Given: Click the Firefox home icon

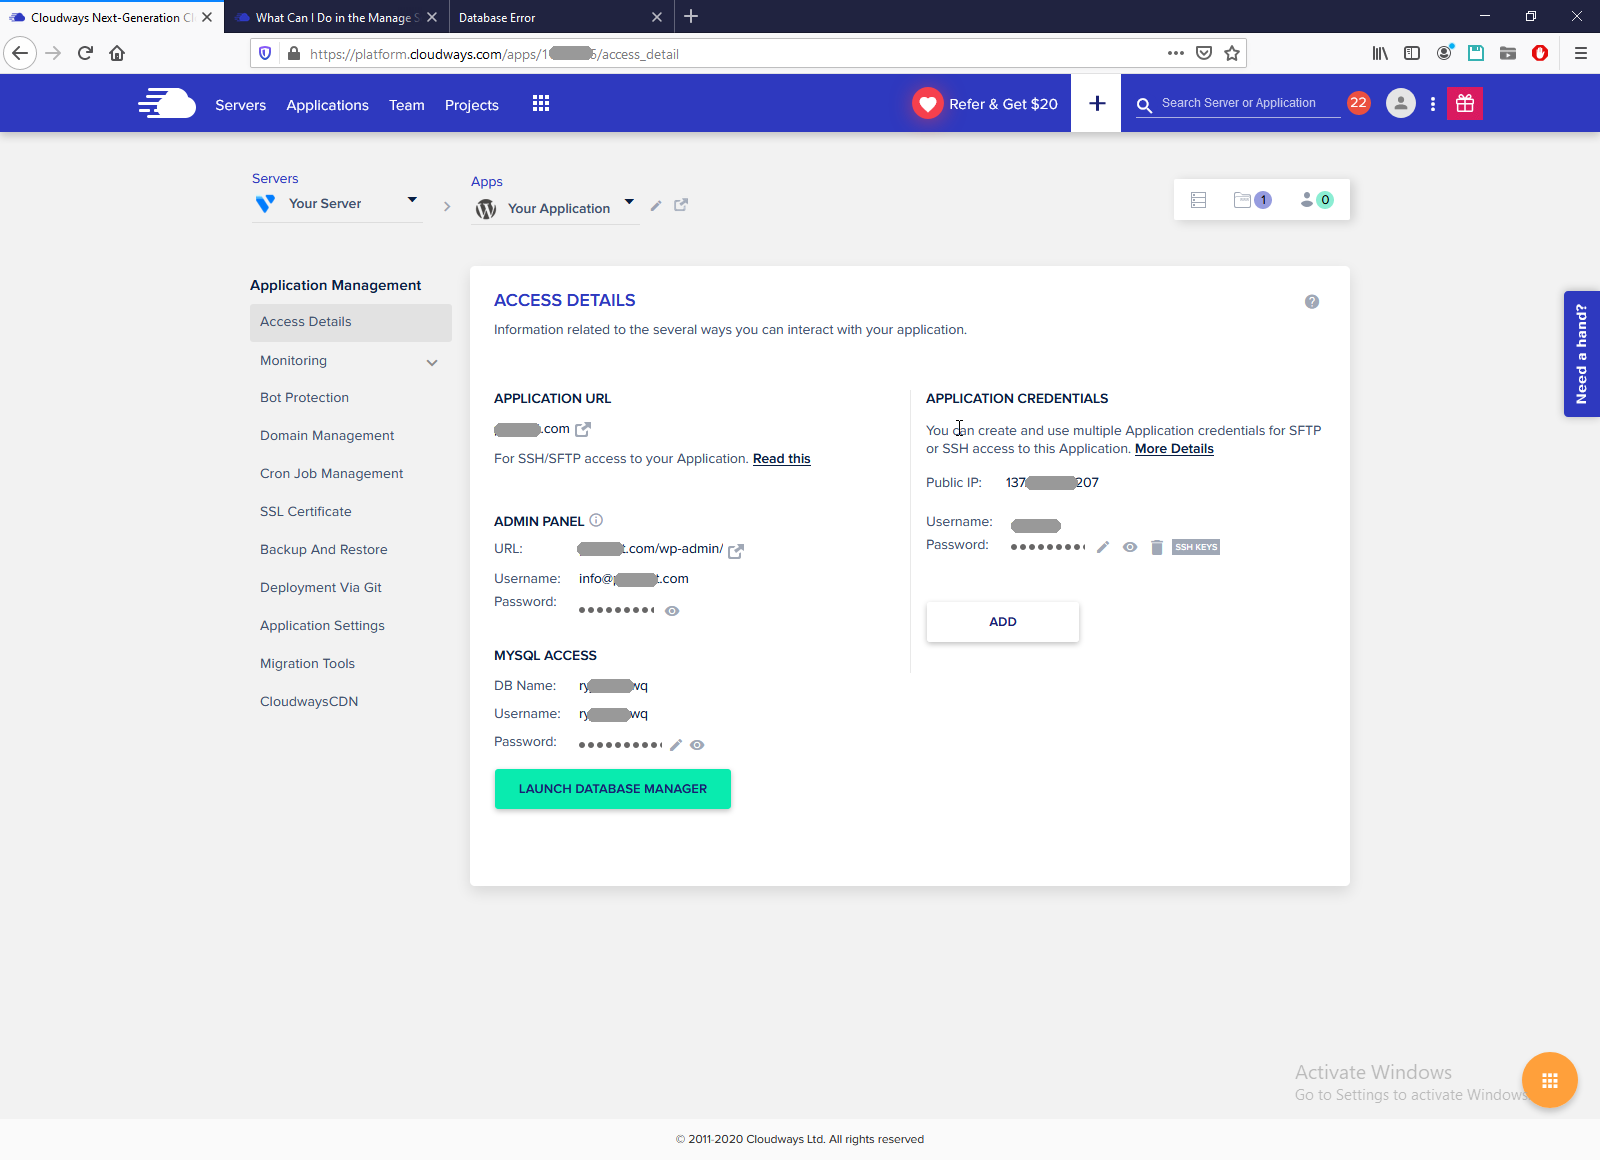Looking at the screenshot, I should (117, 53).
